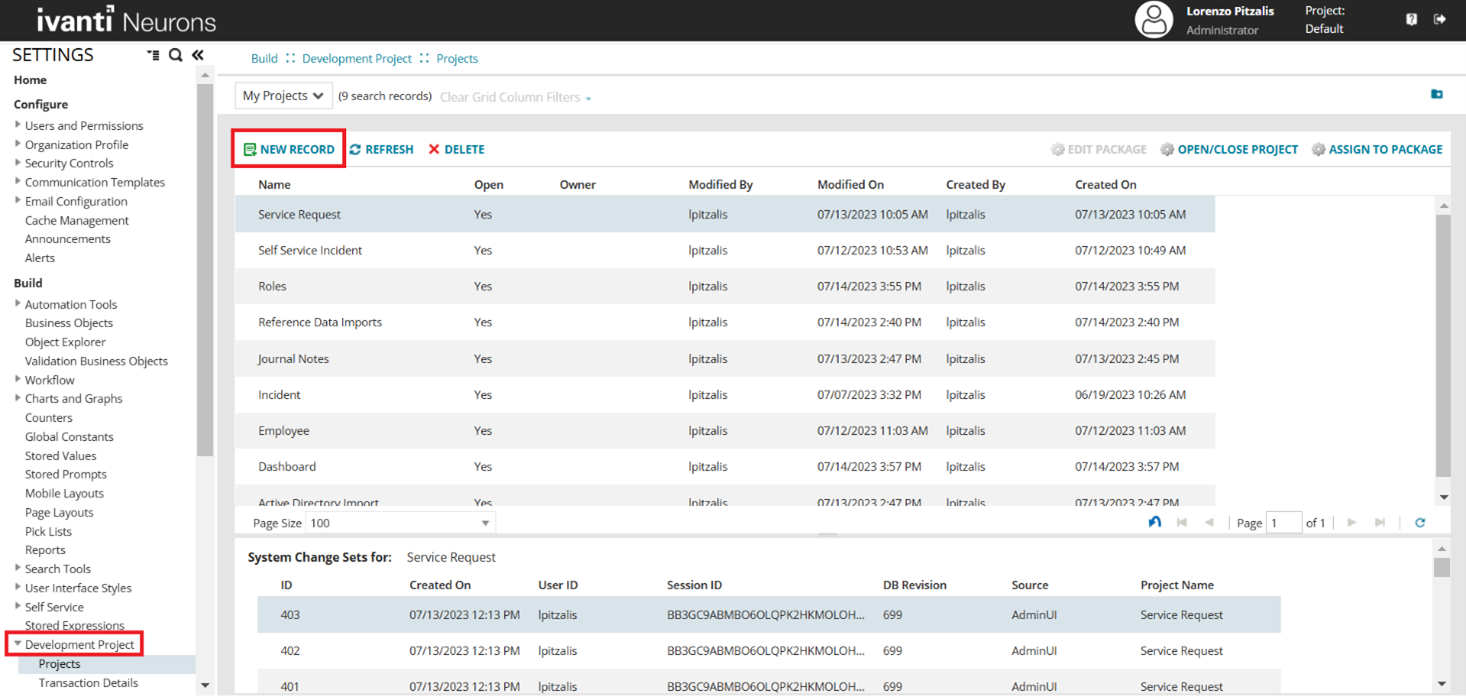Viewport: 1466px width, 700px height.
Task: Open Transaction Details under Development Project
Action: 88,683
